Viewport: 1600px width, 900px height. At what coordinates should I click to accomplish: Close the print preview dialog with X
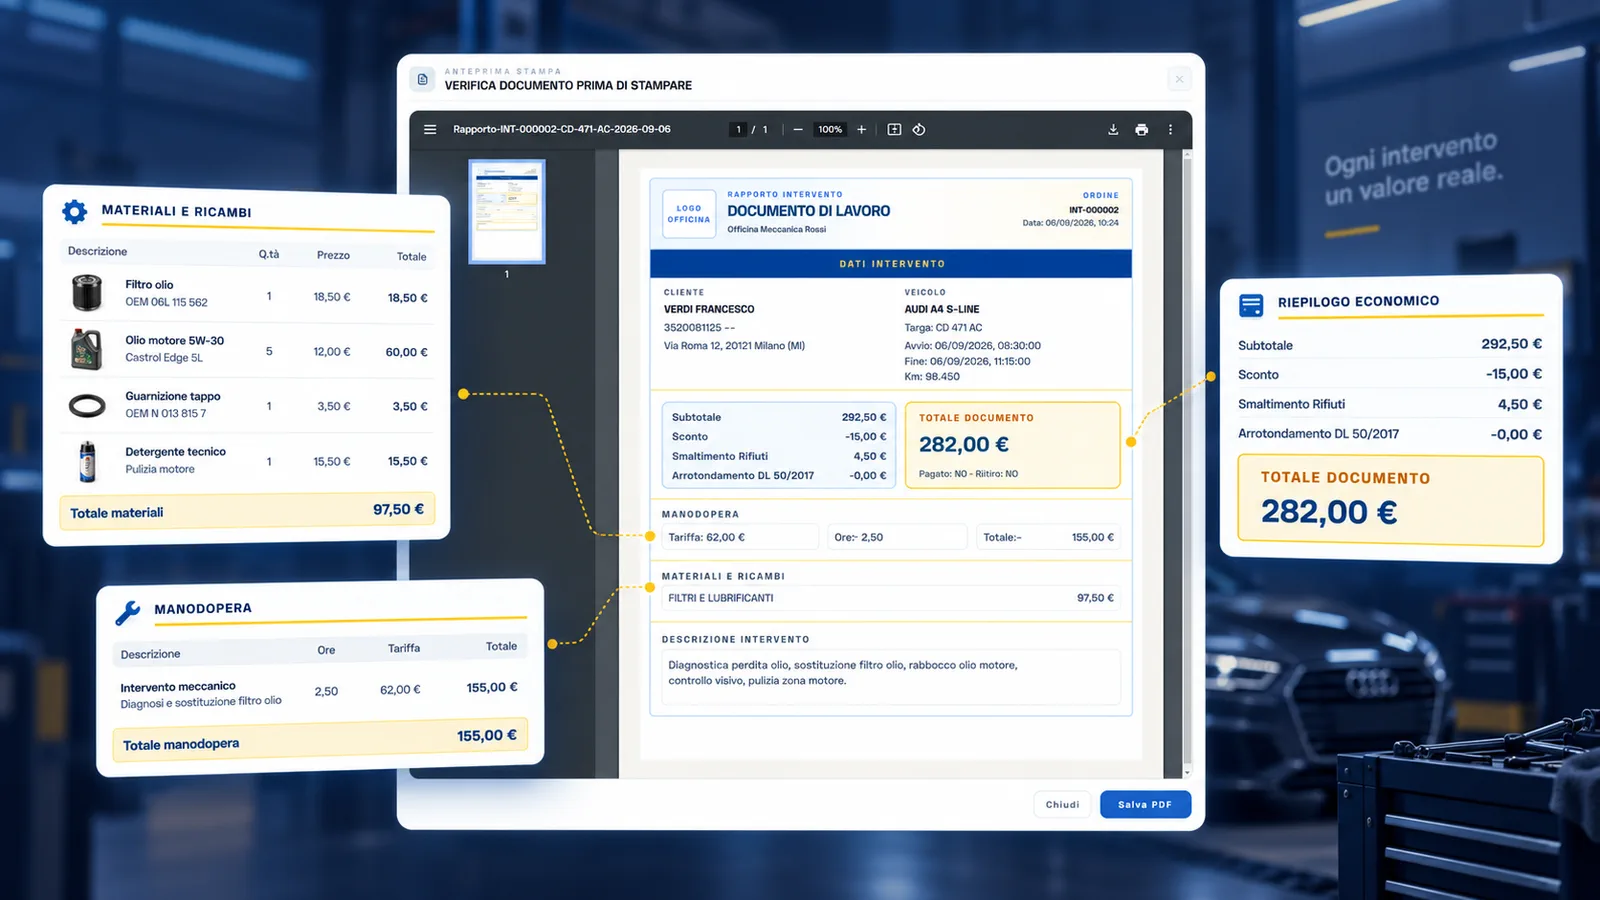pyautogui.click(x=1179, y=79)
